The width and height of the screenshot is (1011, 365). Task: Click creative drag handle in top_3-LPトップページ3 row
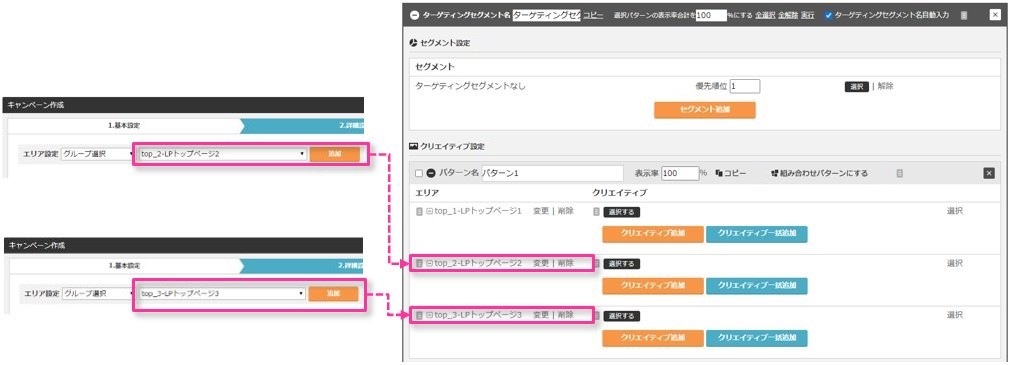(x=596, y=316)
